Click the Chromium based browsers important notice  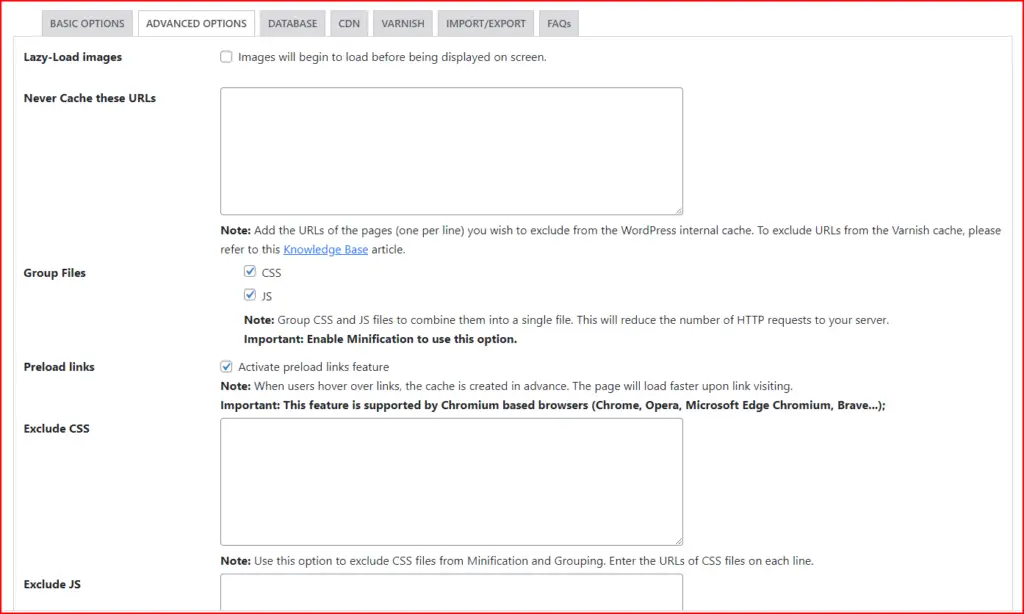pos(552,405)
